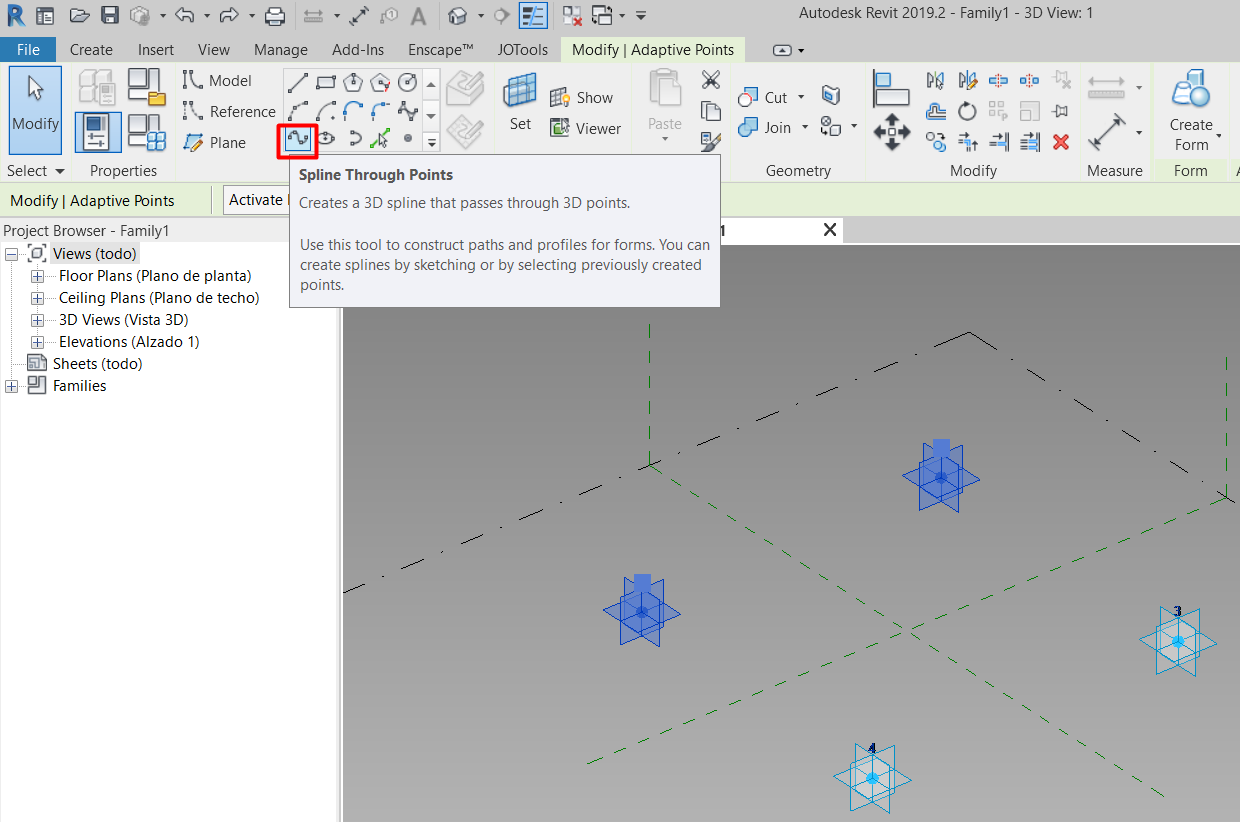This screenshot has width=1240, height=822.
Task: Click the Print icon in quick access
Action: 275,15
